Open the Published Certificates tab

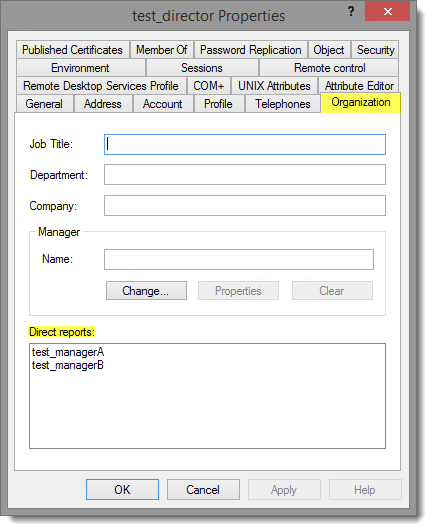72,50
